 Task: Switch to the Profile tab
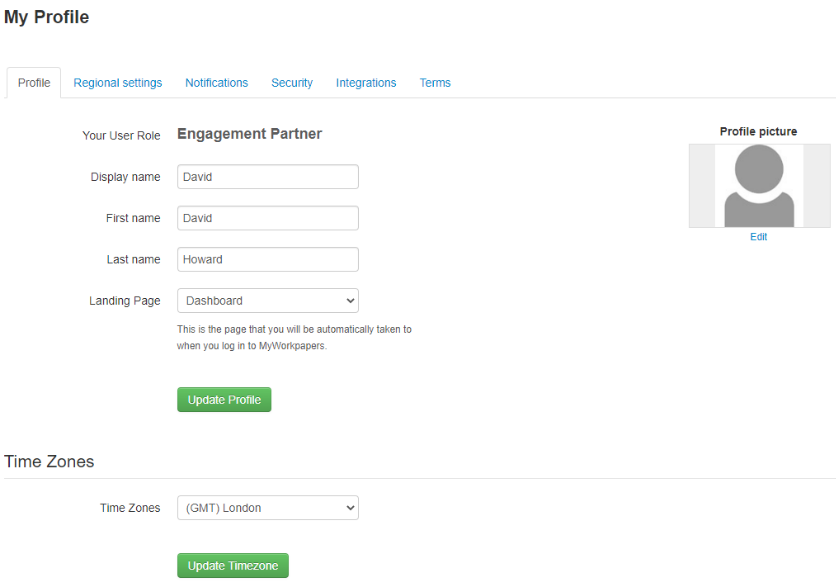34,83
